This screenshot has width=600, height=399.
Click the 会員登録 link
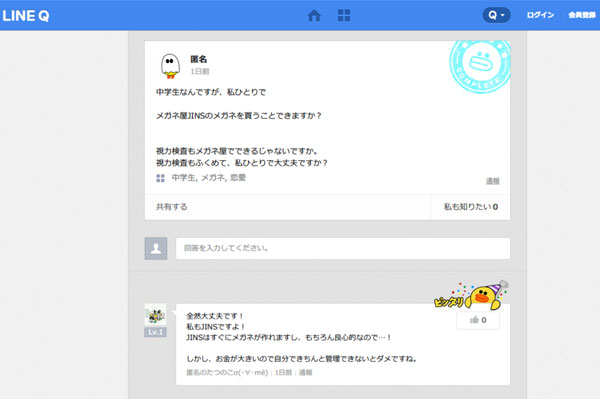(x=582, y=15)
